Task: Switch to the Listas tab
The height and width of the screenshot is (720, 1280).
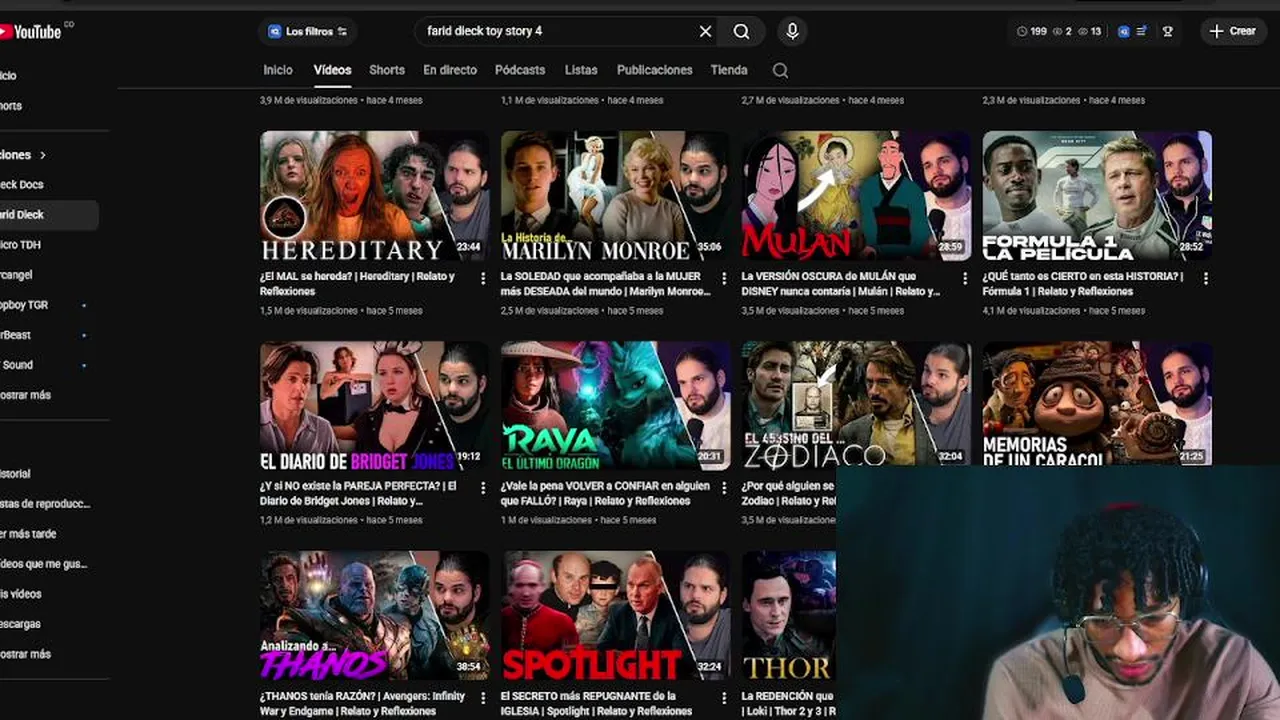Action: click(581, 70)
